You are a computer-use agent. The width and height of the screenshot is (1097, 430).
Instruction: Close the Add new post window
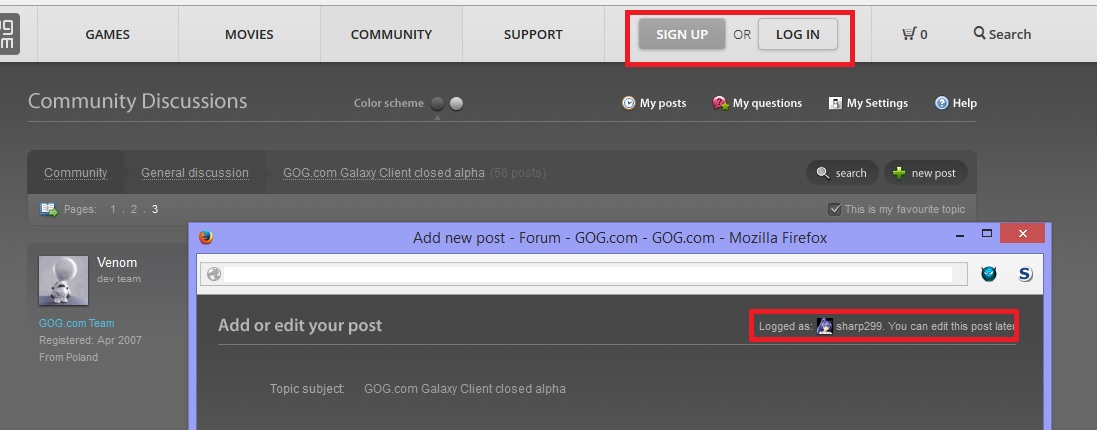point(1022,234)
